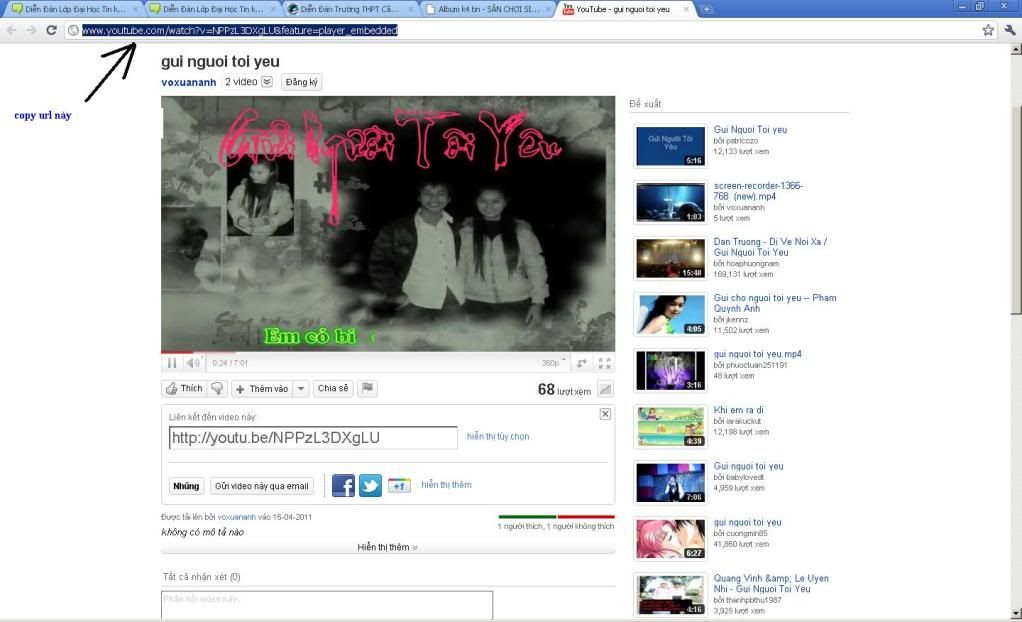Click the comment text box
The height and width of the screenshot is (622, 1022).
(327, 604)
